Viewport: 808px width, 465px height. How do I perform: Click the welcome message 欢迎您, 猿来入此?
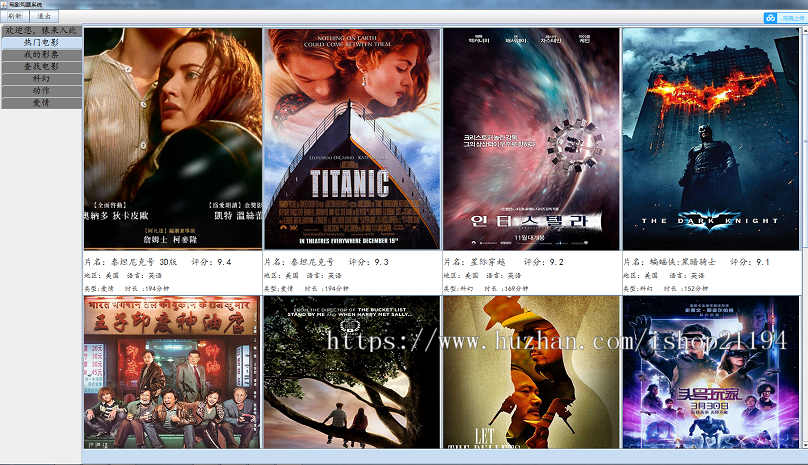pyautogui.click(x=41, y=30)
